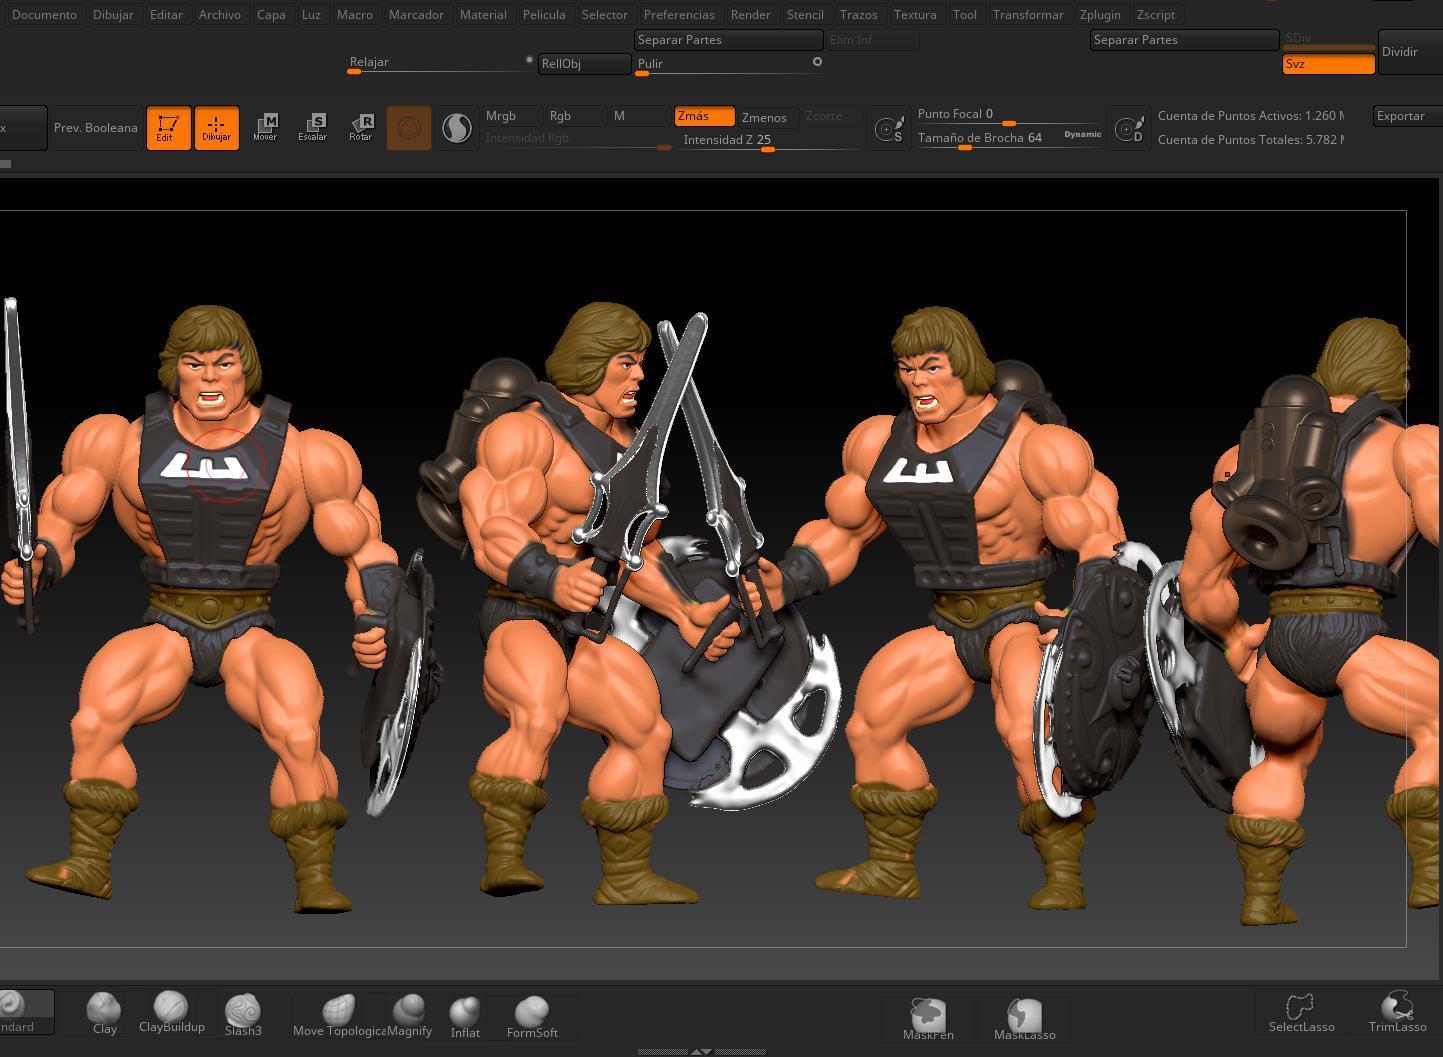This screenshot has height=1057, width=1443.
Task: Select the FormSoft brush
Action: point(532,1016)
